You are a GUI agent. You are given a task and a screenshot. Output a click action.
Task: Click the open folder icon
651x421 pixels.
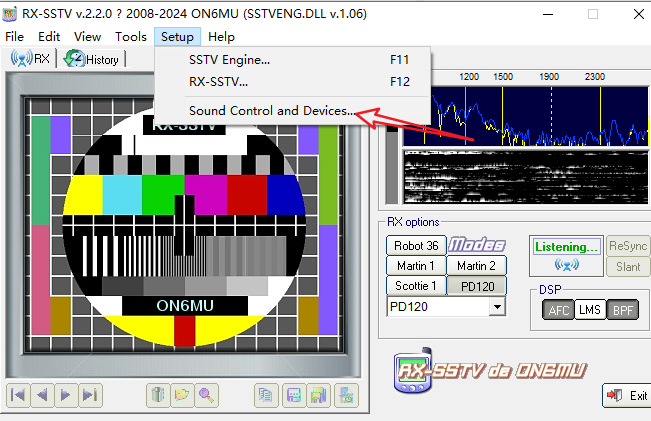[182, 395]
